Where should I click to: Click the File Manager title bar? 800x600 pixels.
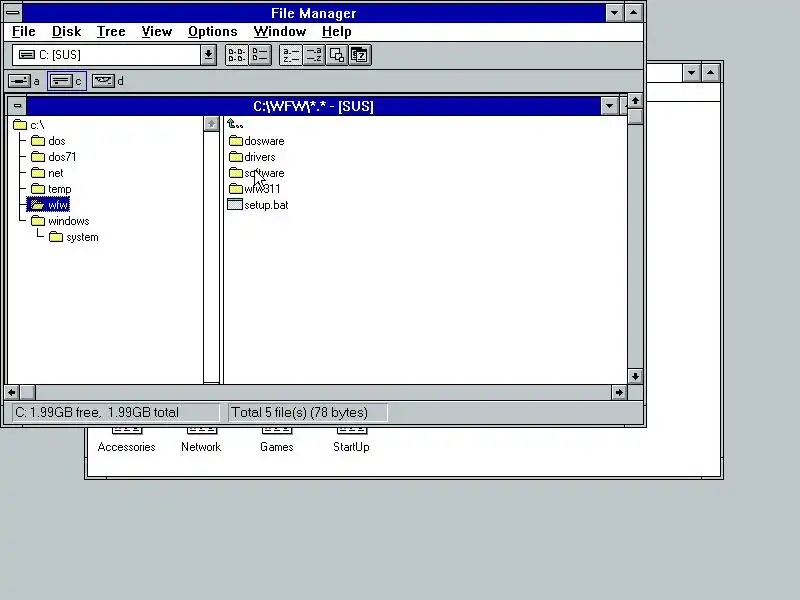click(x=313, y=13)
